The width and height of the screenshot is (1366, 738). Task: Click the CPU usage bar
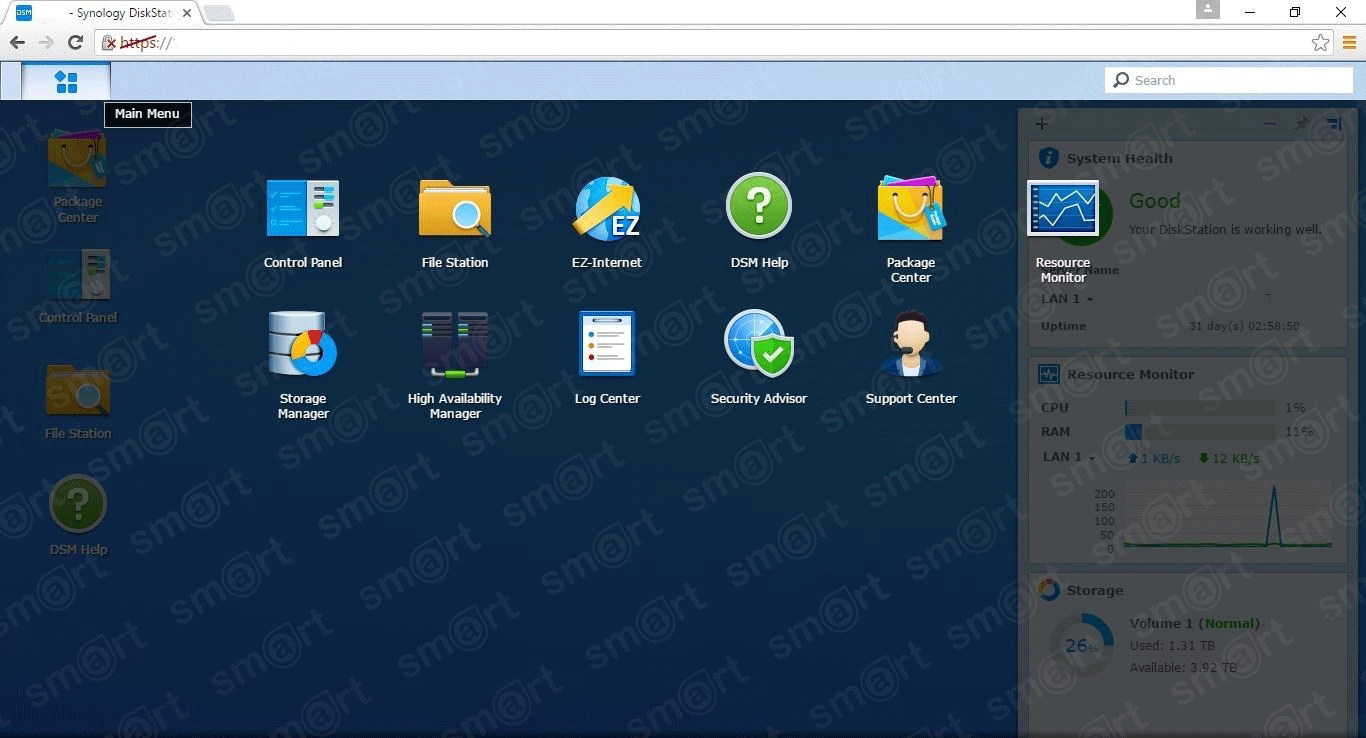(1199, 408)
